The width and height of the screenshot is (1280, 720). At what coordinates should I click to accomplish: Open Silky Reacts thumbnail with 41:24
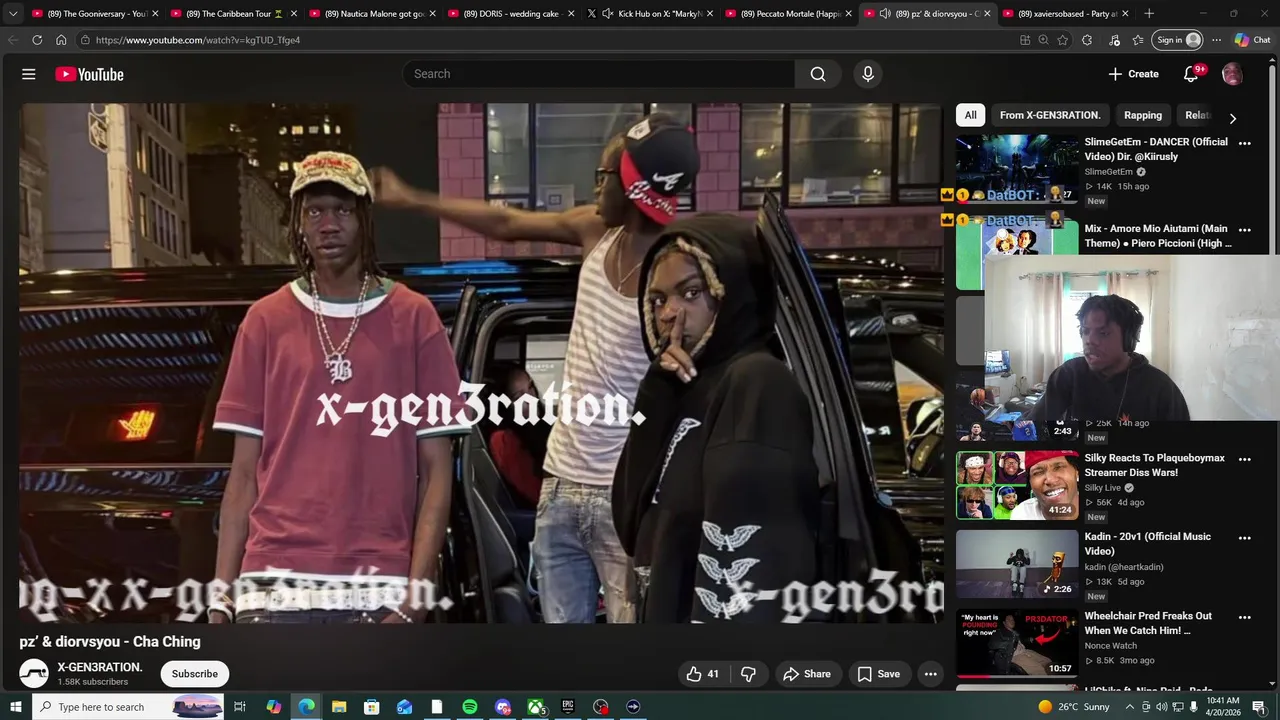pyautogui.click(x=1017, y=485)
